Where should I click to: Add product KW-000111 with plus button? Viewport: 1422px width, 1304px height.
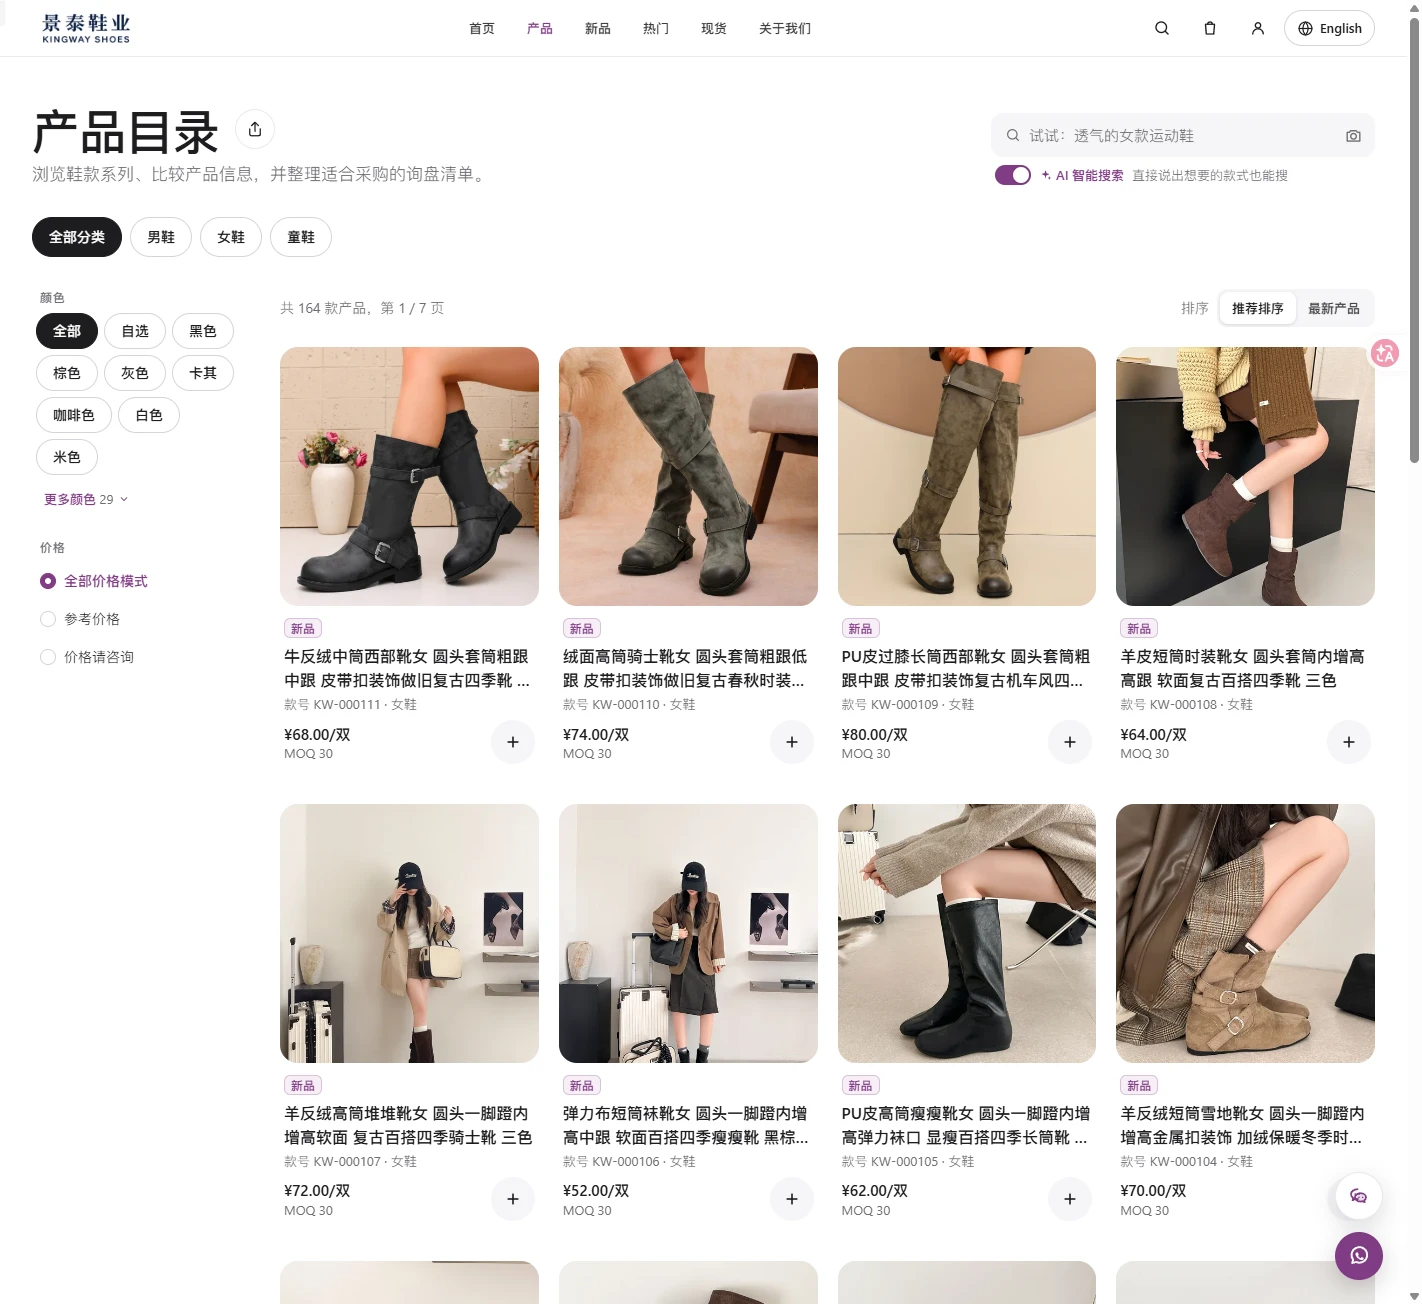click(513, 742)
